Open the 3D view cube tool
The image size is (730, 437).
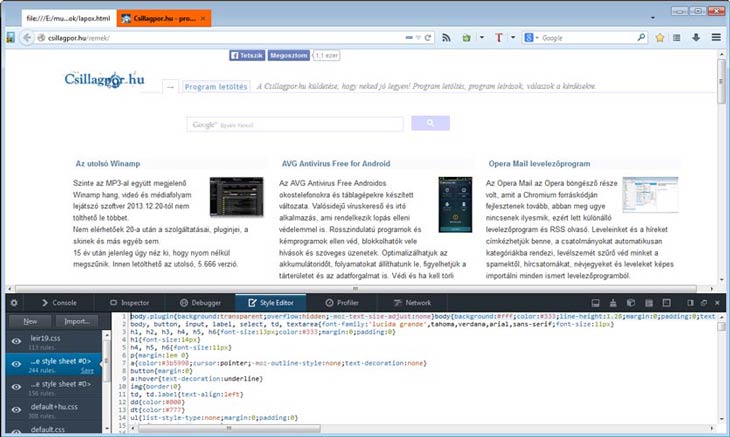coord(631,303)
